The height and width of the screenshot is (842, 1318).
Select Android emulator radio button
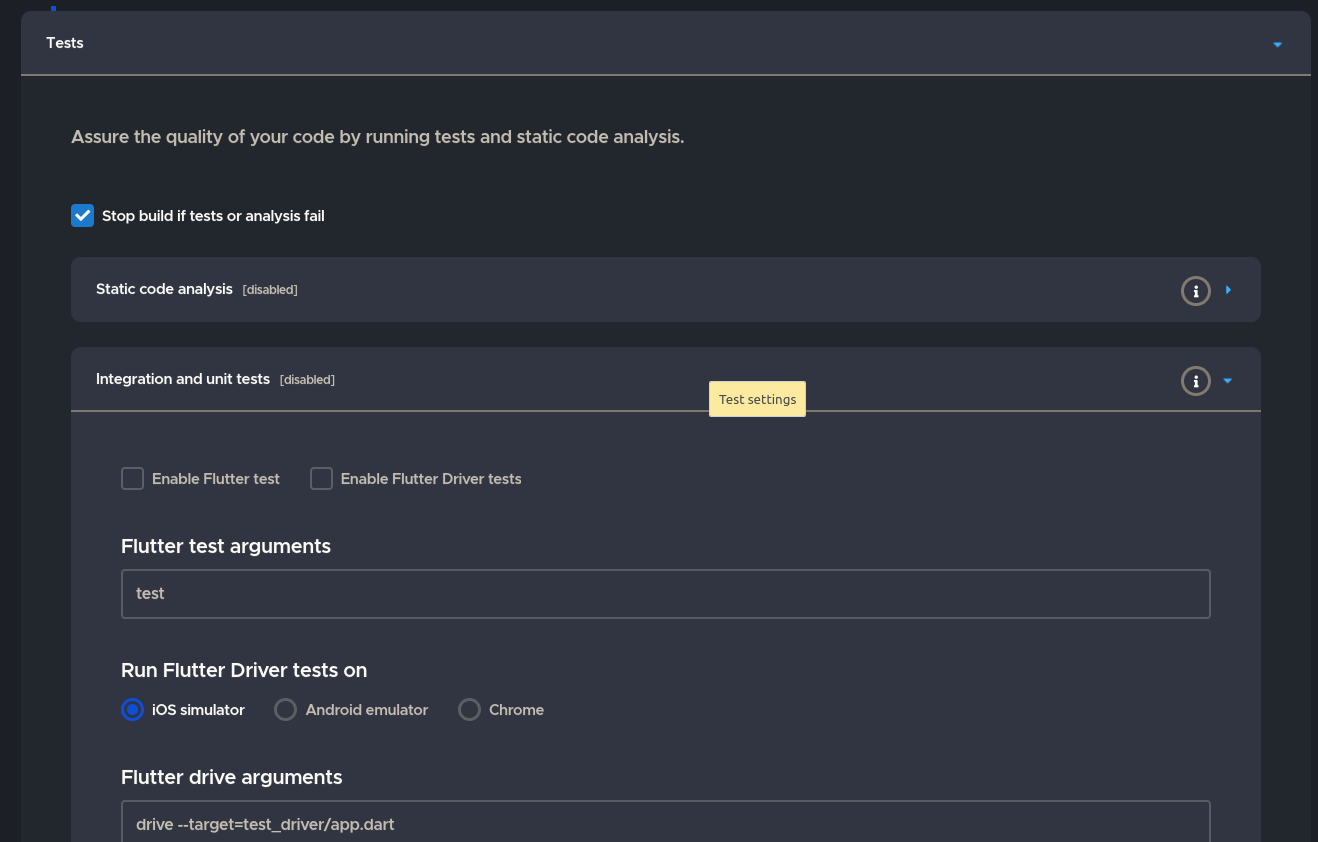pyautogui.click(x=285, y=709)
